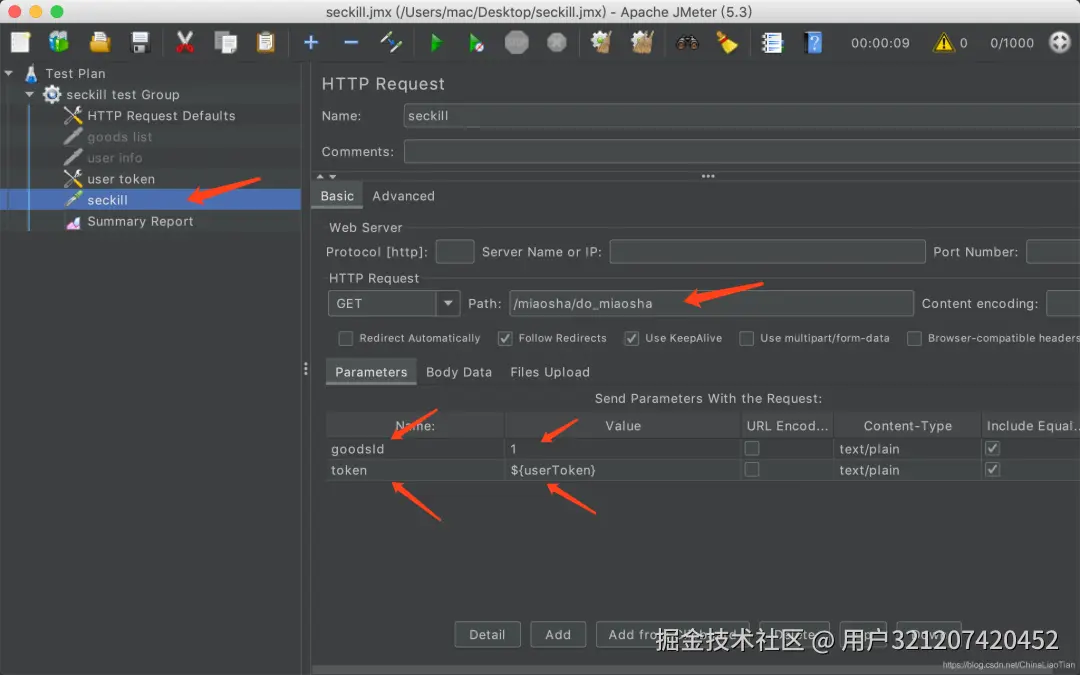Screen dimensions: 1080x675
Task: Click the Add parameter button
Action: click(x=558, y=634)
